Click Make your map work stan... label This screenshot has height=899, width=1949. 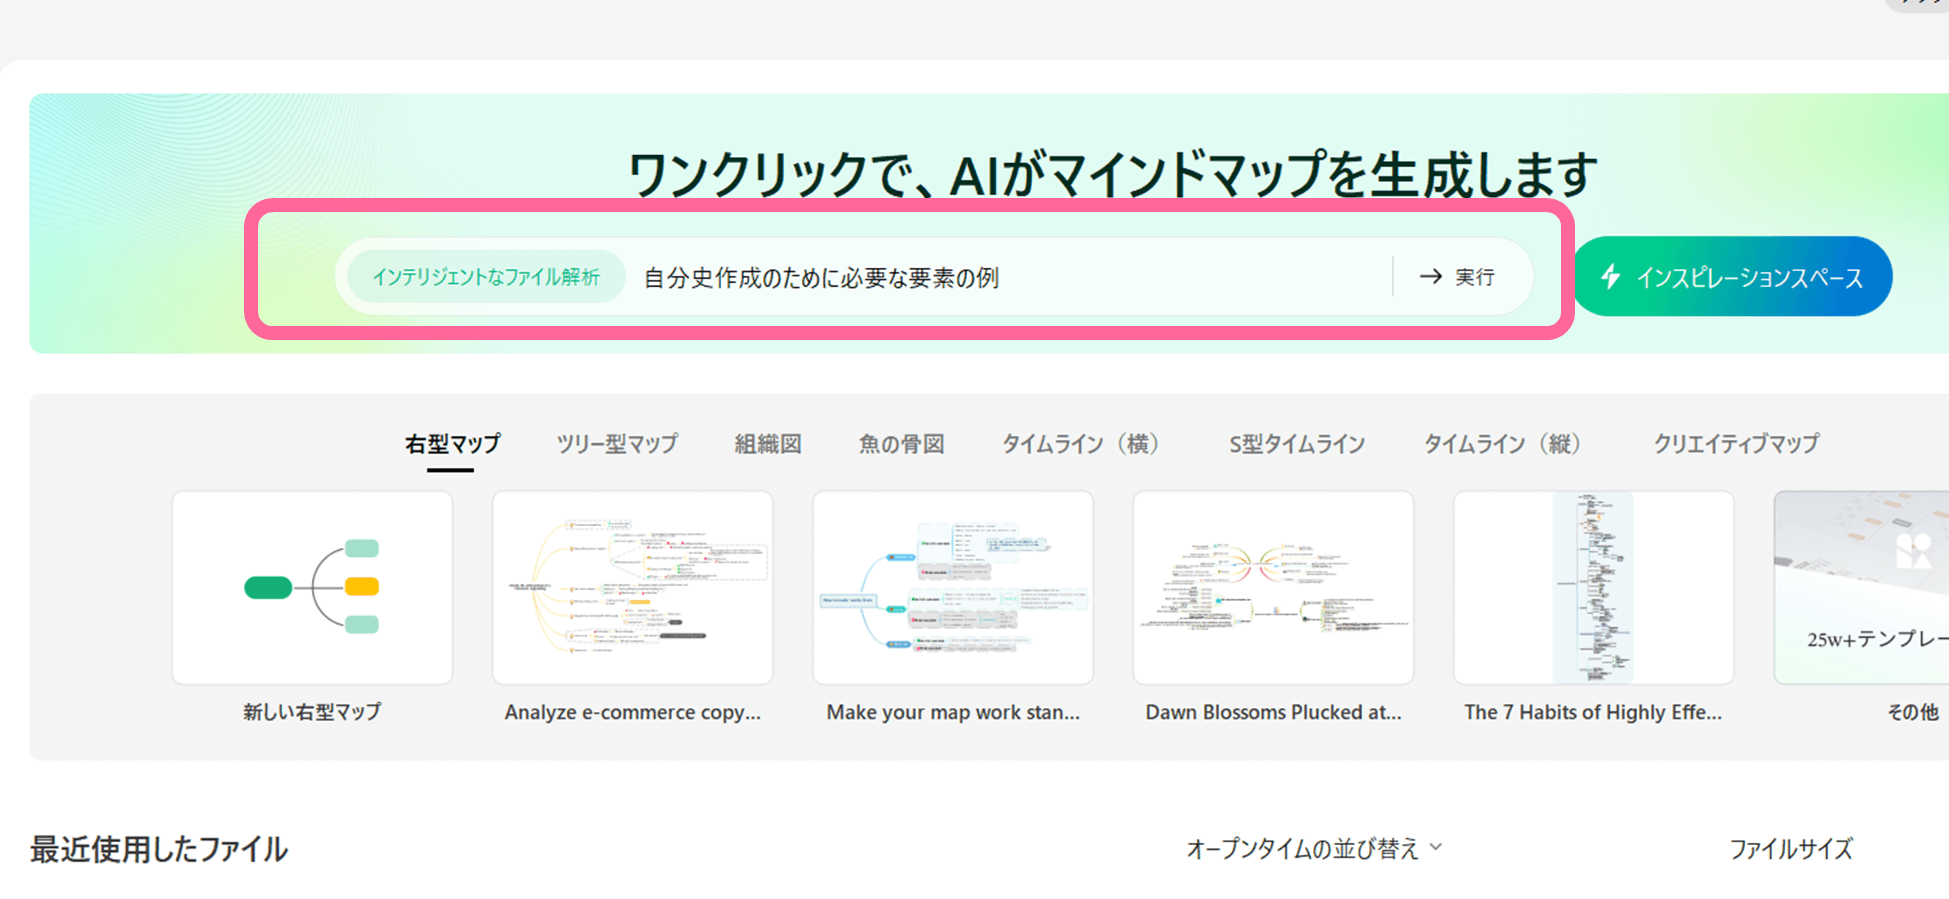click(953, 712)
